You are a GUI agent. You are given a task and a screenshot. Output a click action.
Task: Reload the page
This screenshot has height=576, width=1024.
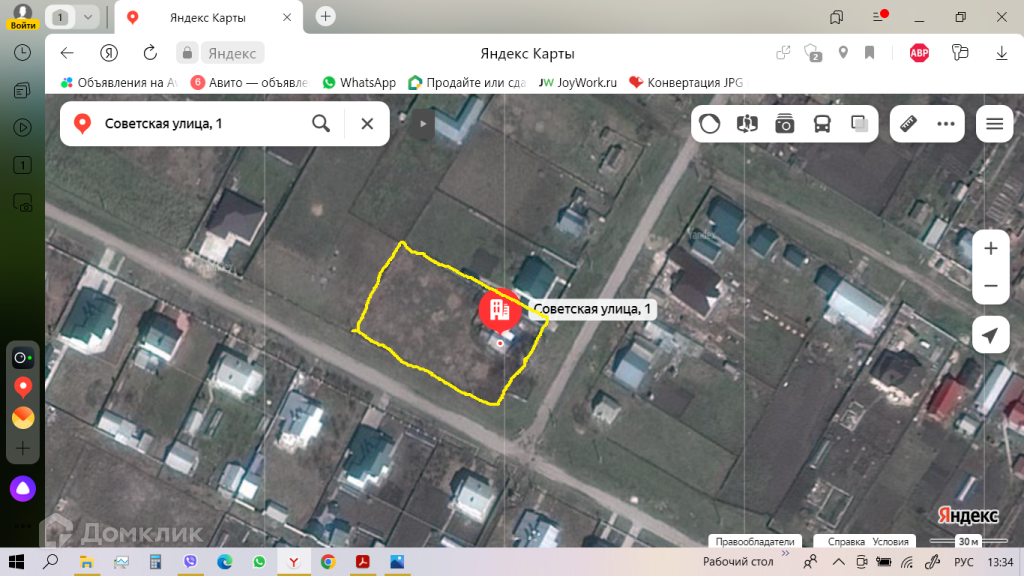click(150, 53)
